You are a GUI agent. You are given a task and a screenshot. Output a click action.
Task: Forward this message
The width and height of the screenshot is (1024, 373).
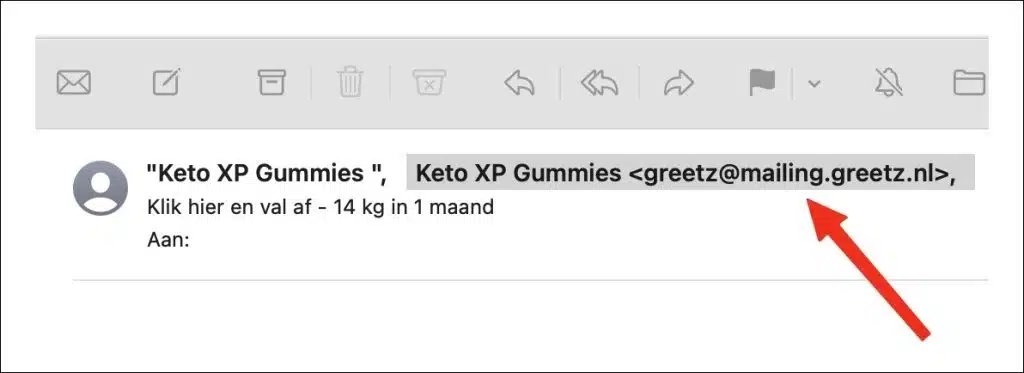point(679,83)
